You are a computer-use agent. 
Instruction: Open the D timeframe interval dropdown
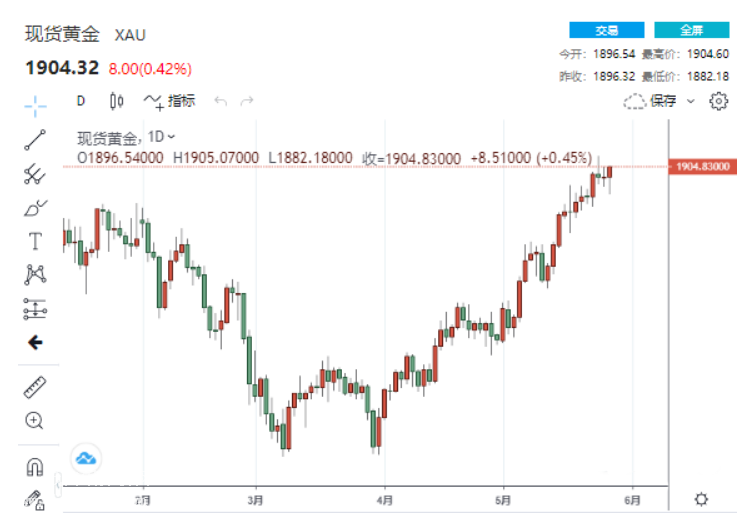[x=81, y=100]
